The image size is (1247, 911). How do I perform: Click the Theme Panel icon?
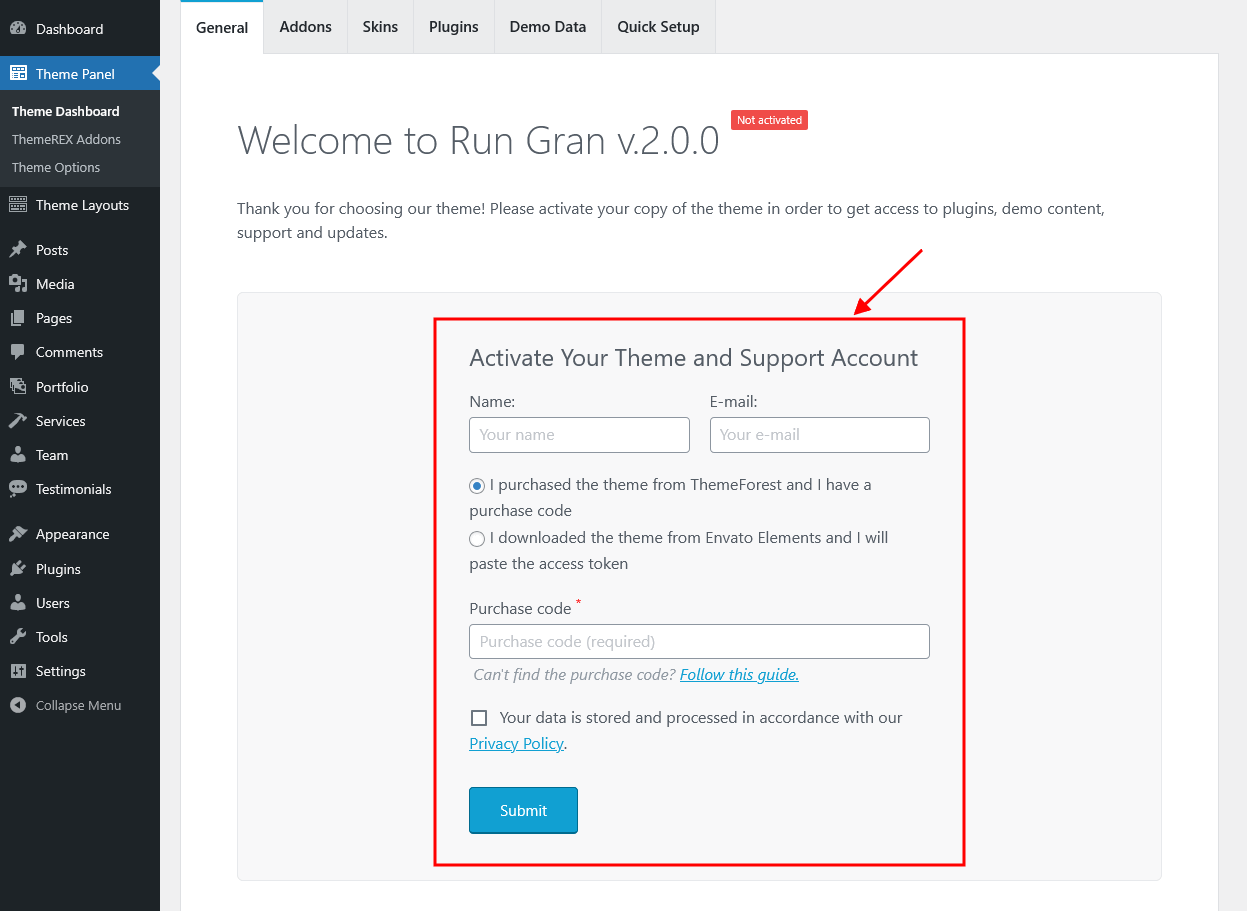point(18,73)
